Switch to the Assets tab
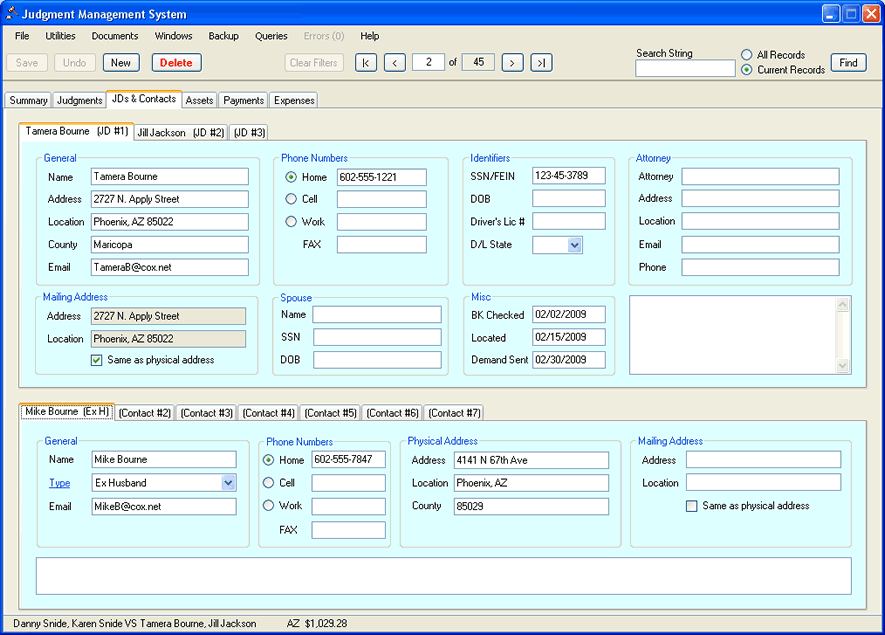Screen dimensions: 885x635 pyautogui.click(x=199, y=100)
